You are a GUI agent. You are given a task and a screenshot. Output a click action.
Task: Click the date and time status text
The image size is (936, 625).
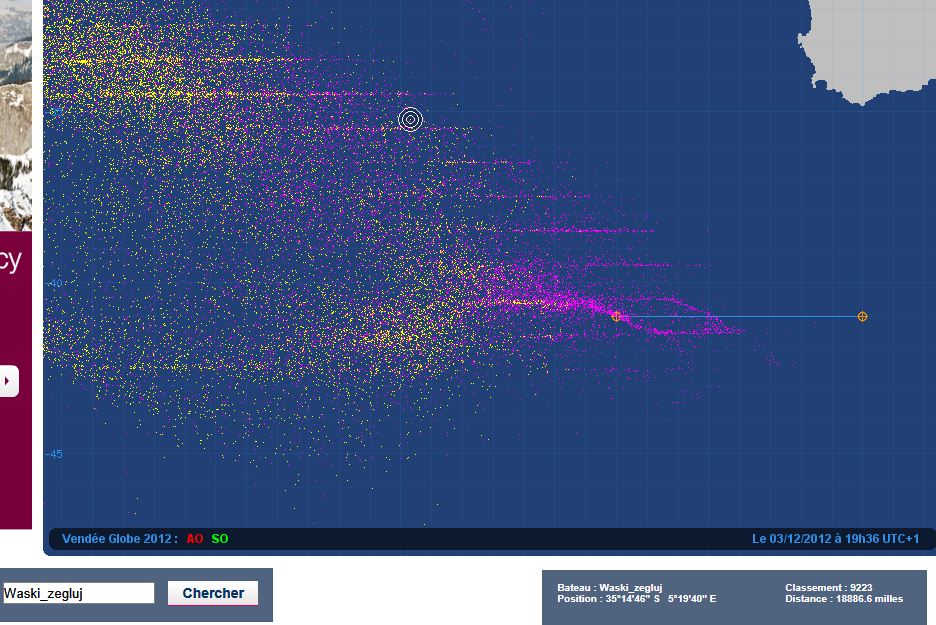pyautogui.click(x=835, y=539)
